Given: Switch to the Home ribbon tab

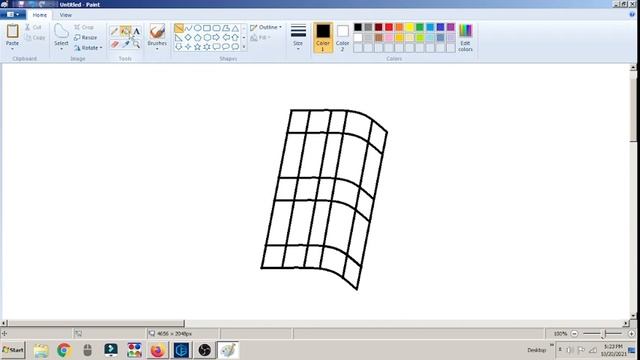Looking at the screenshot, I should pyautogui.click(x=40, y=15).
